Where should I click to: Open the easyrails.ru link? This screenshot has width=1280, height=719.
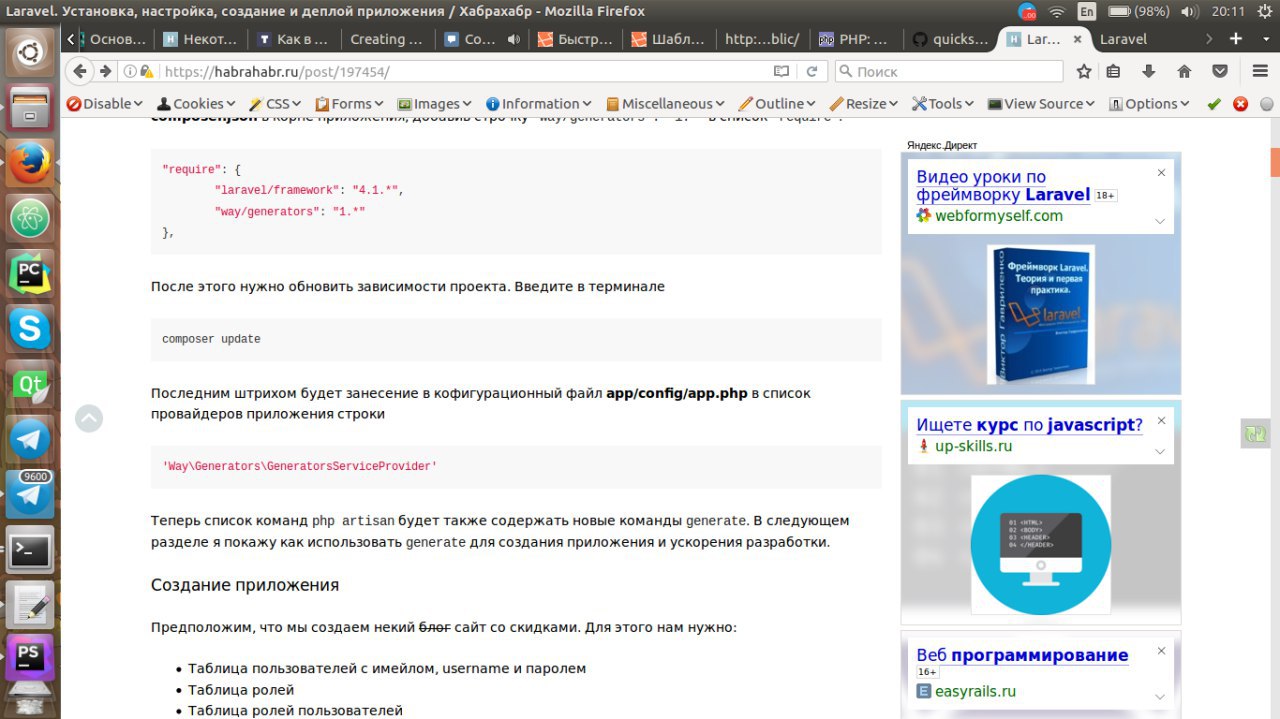(975, 691)
